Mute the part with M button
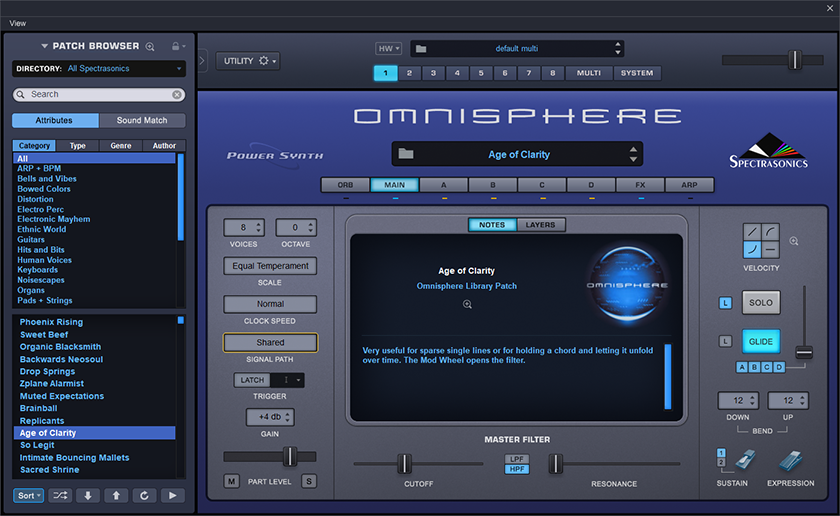Image resolution: width=840 pixels, height=516 pixels. click(x=231, y=481)
